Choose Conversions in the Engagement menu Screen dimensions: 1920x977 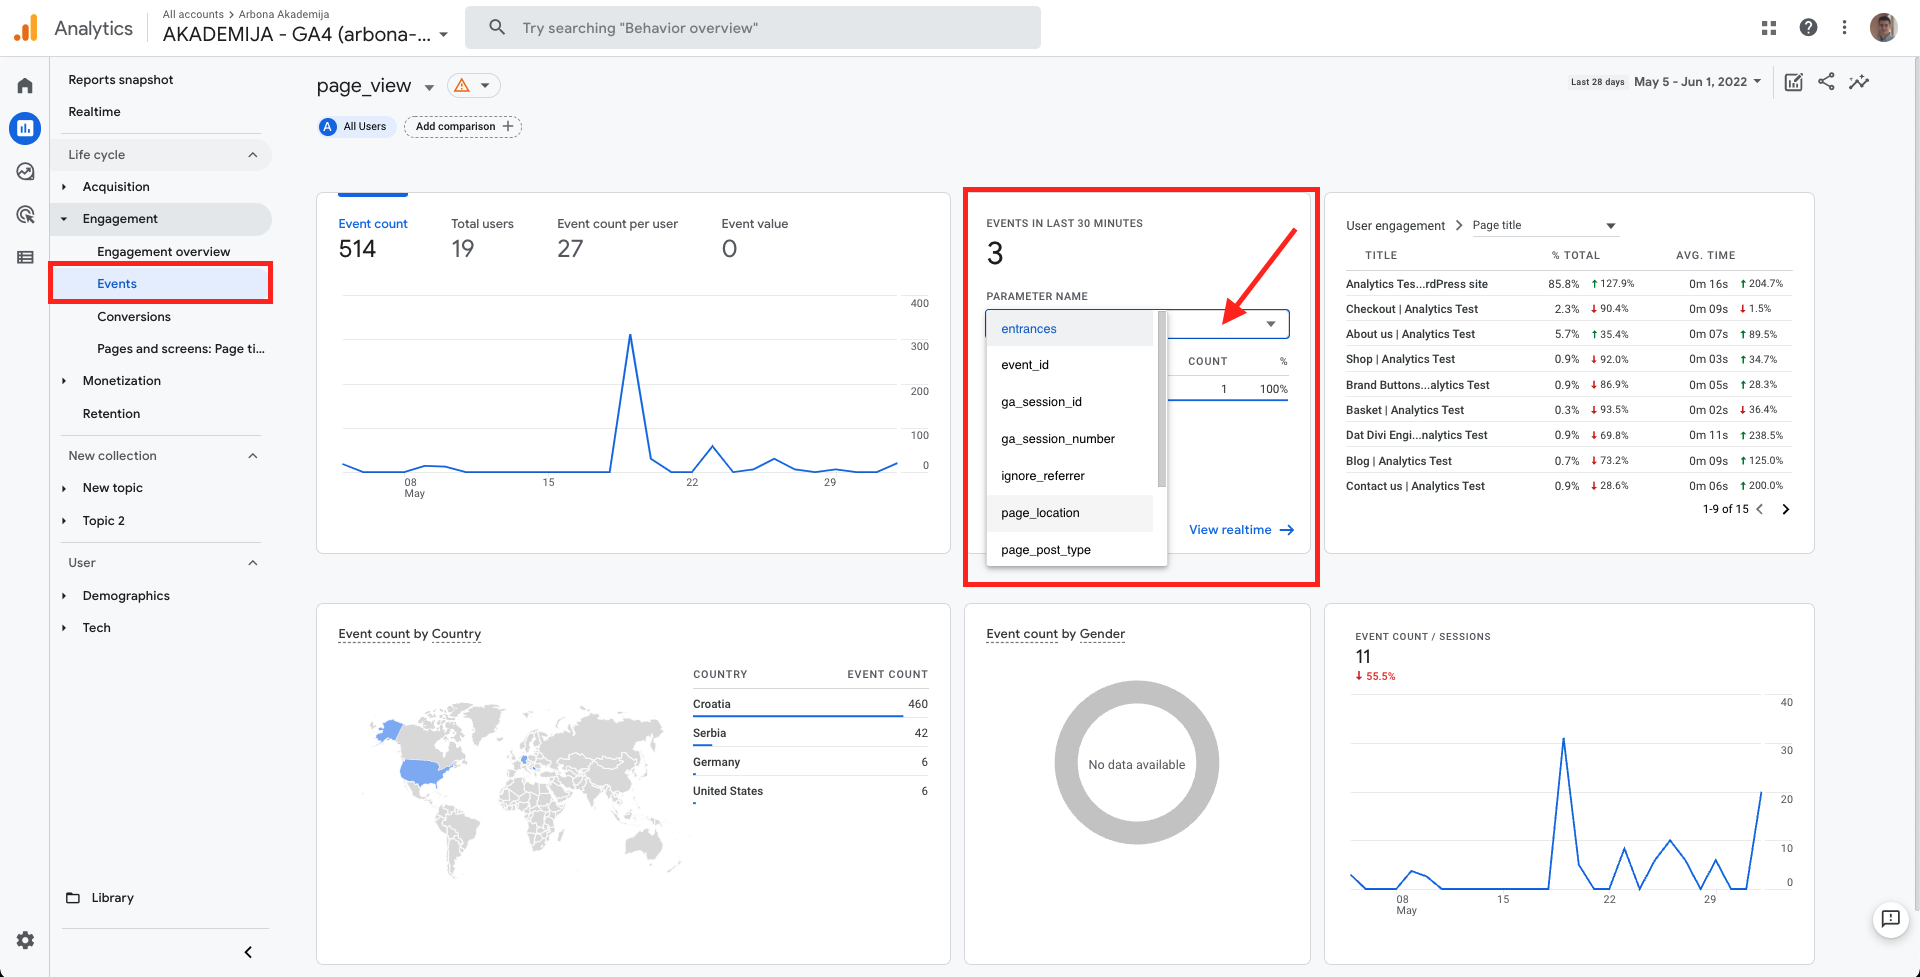pos(134,317)
